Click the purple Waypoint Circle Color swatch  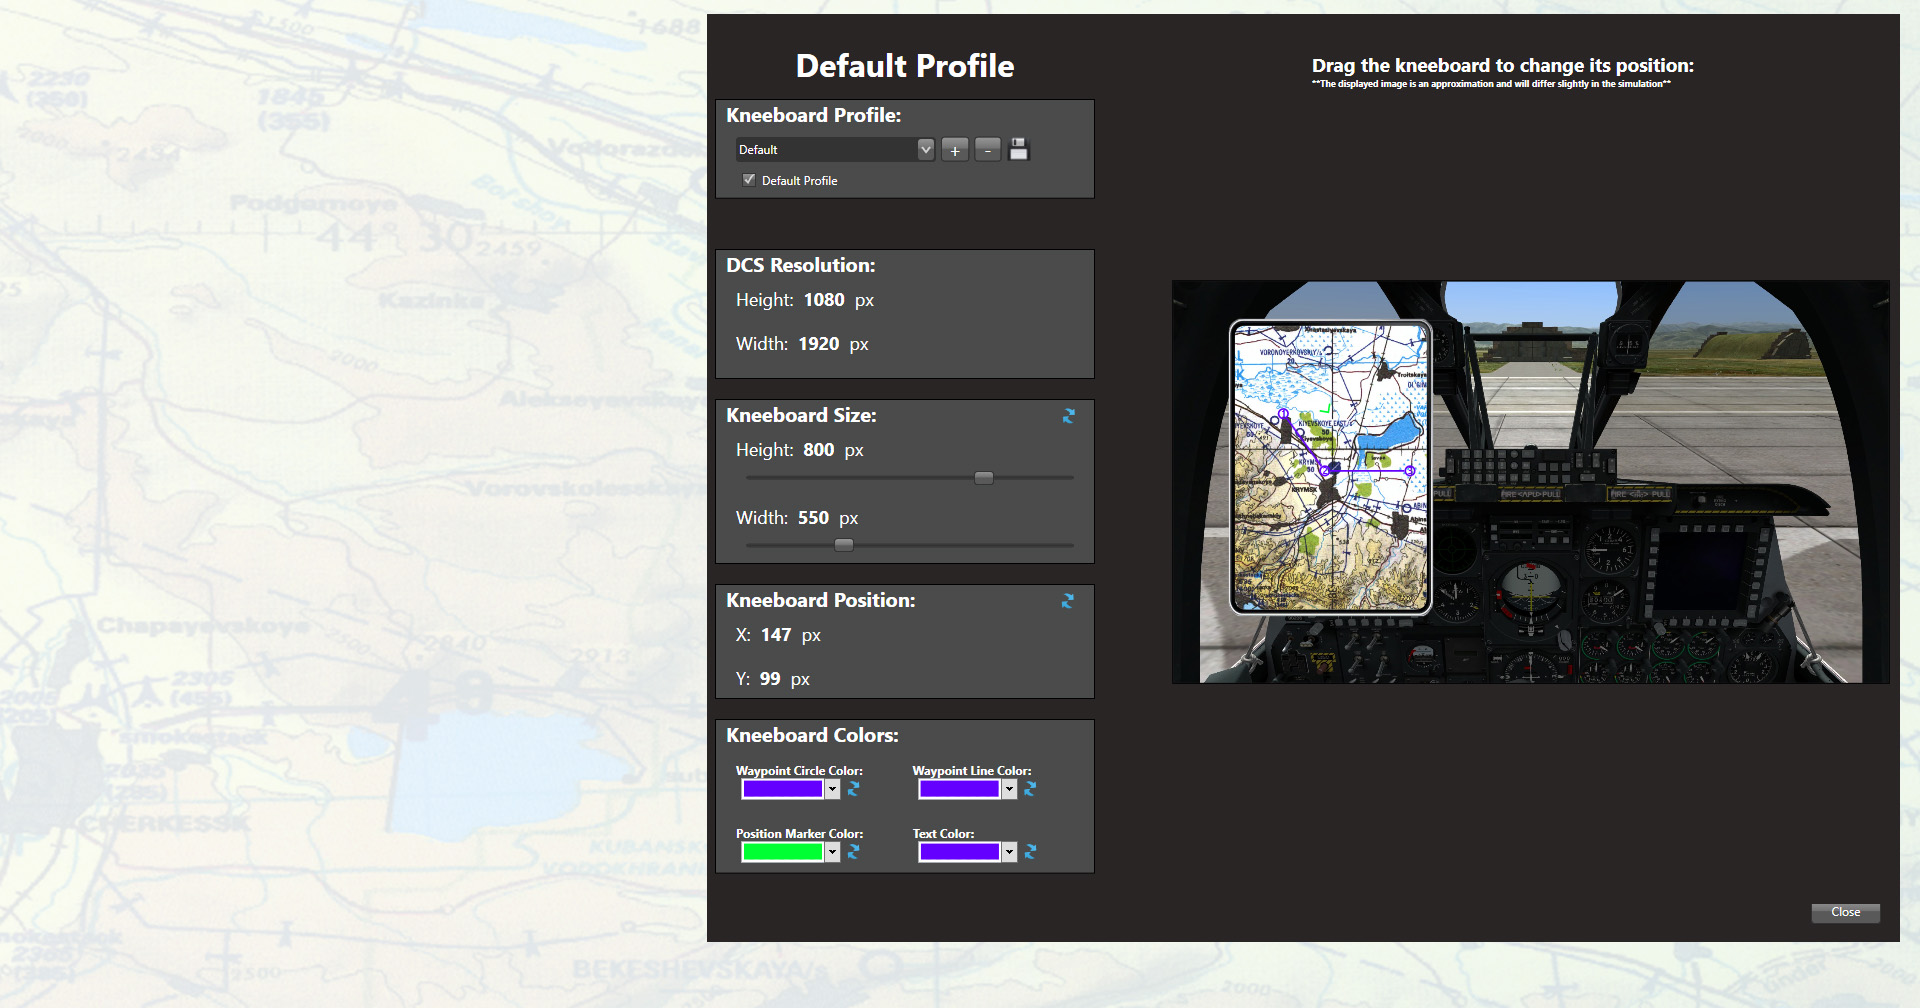click(782, 789)
